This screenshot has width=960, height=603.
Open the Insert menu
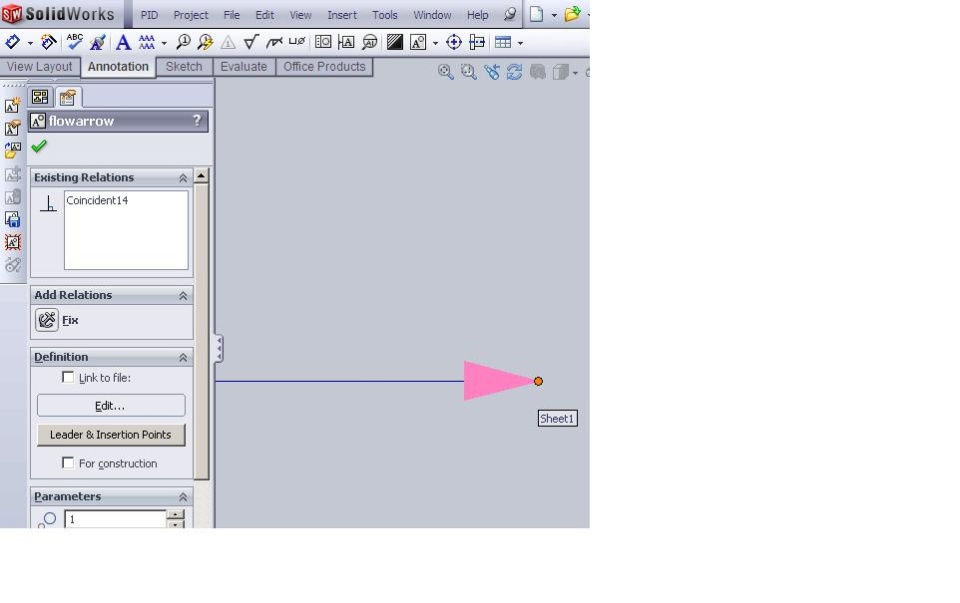pyautogui.click(x=342, y=15)
